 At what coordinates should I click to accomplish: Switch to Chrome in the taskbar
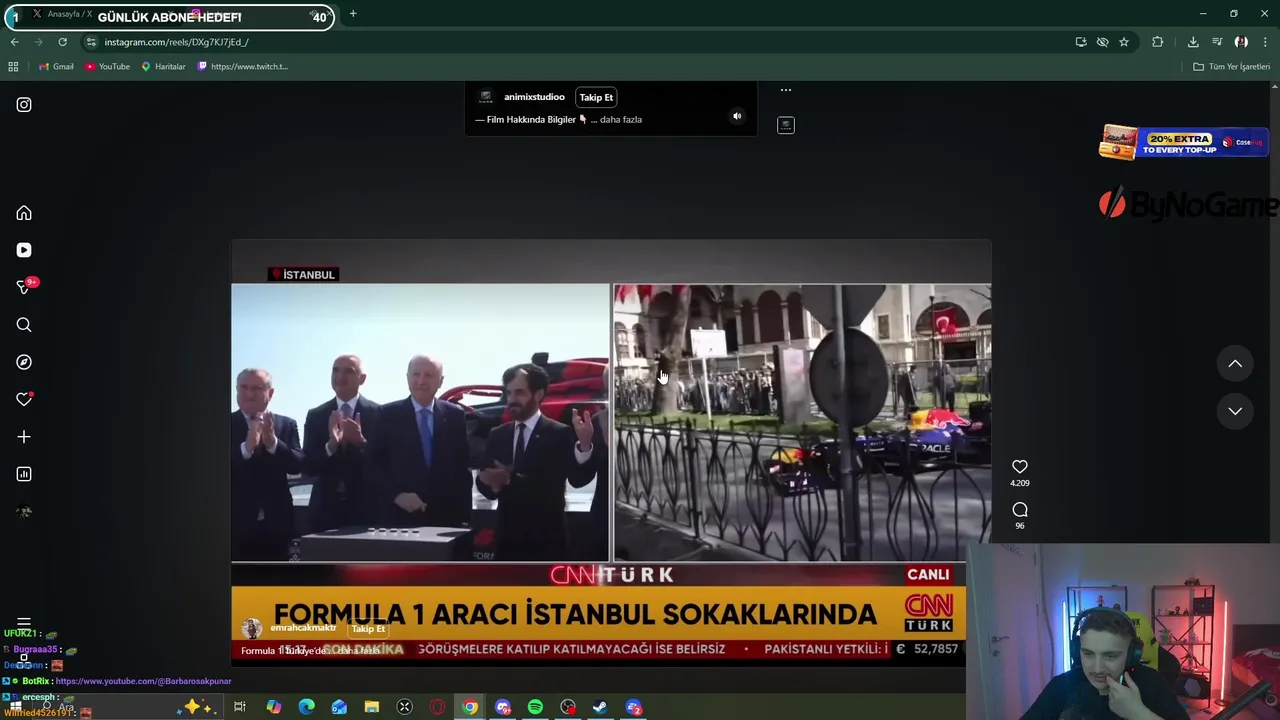pos(470,708)
